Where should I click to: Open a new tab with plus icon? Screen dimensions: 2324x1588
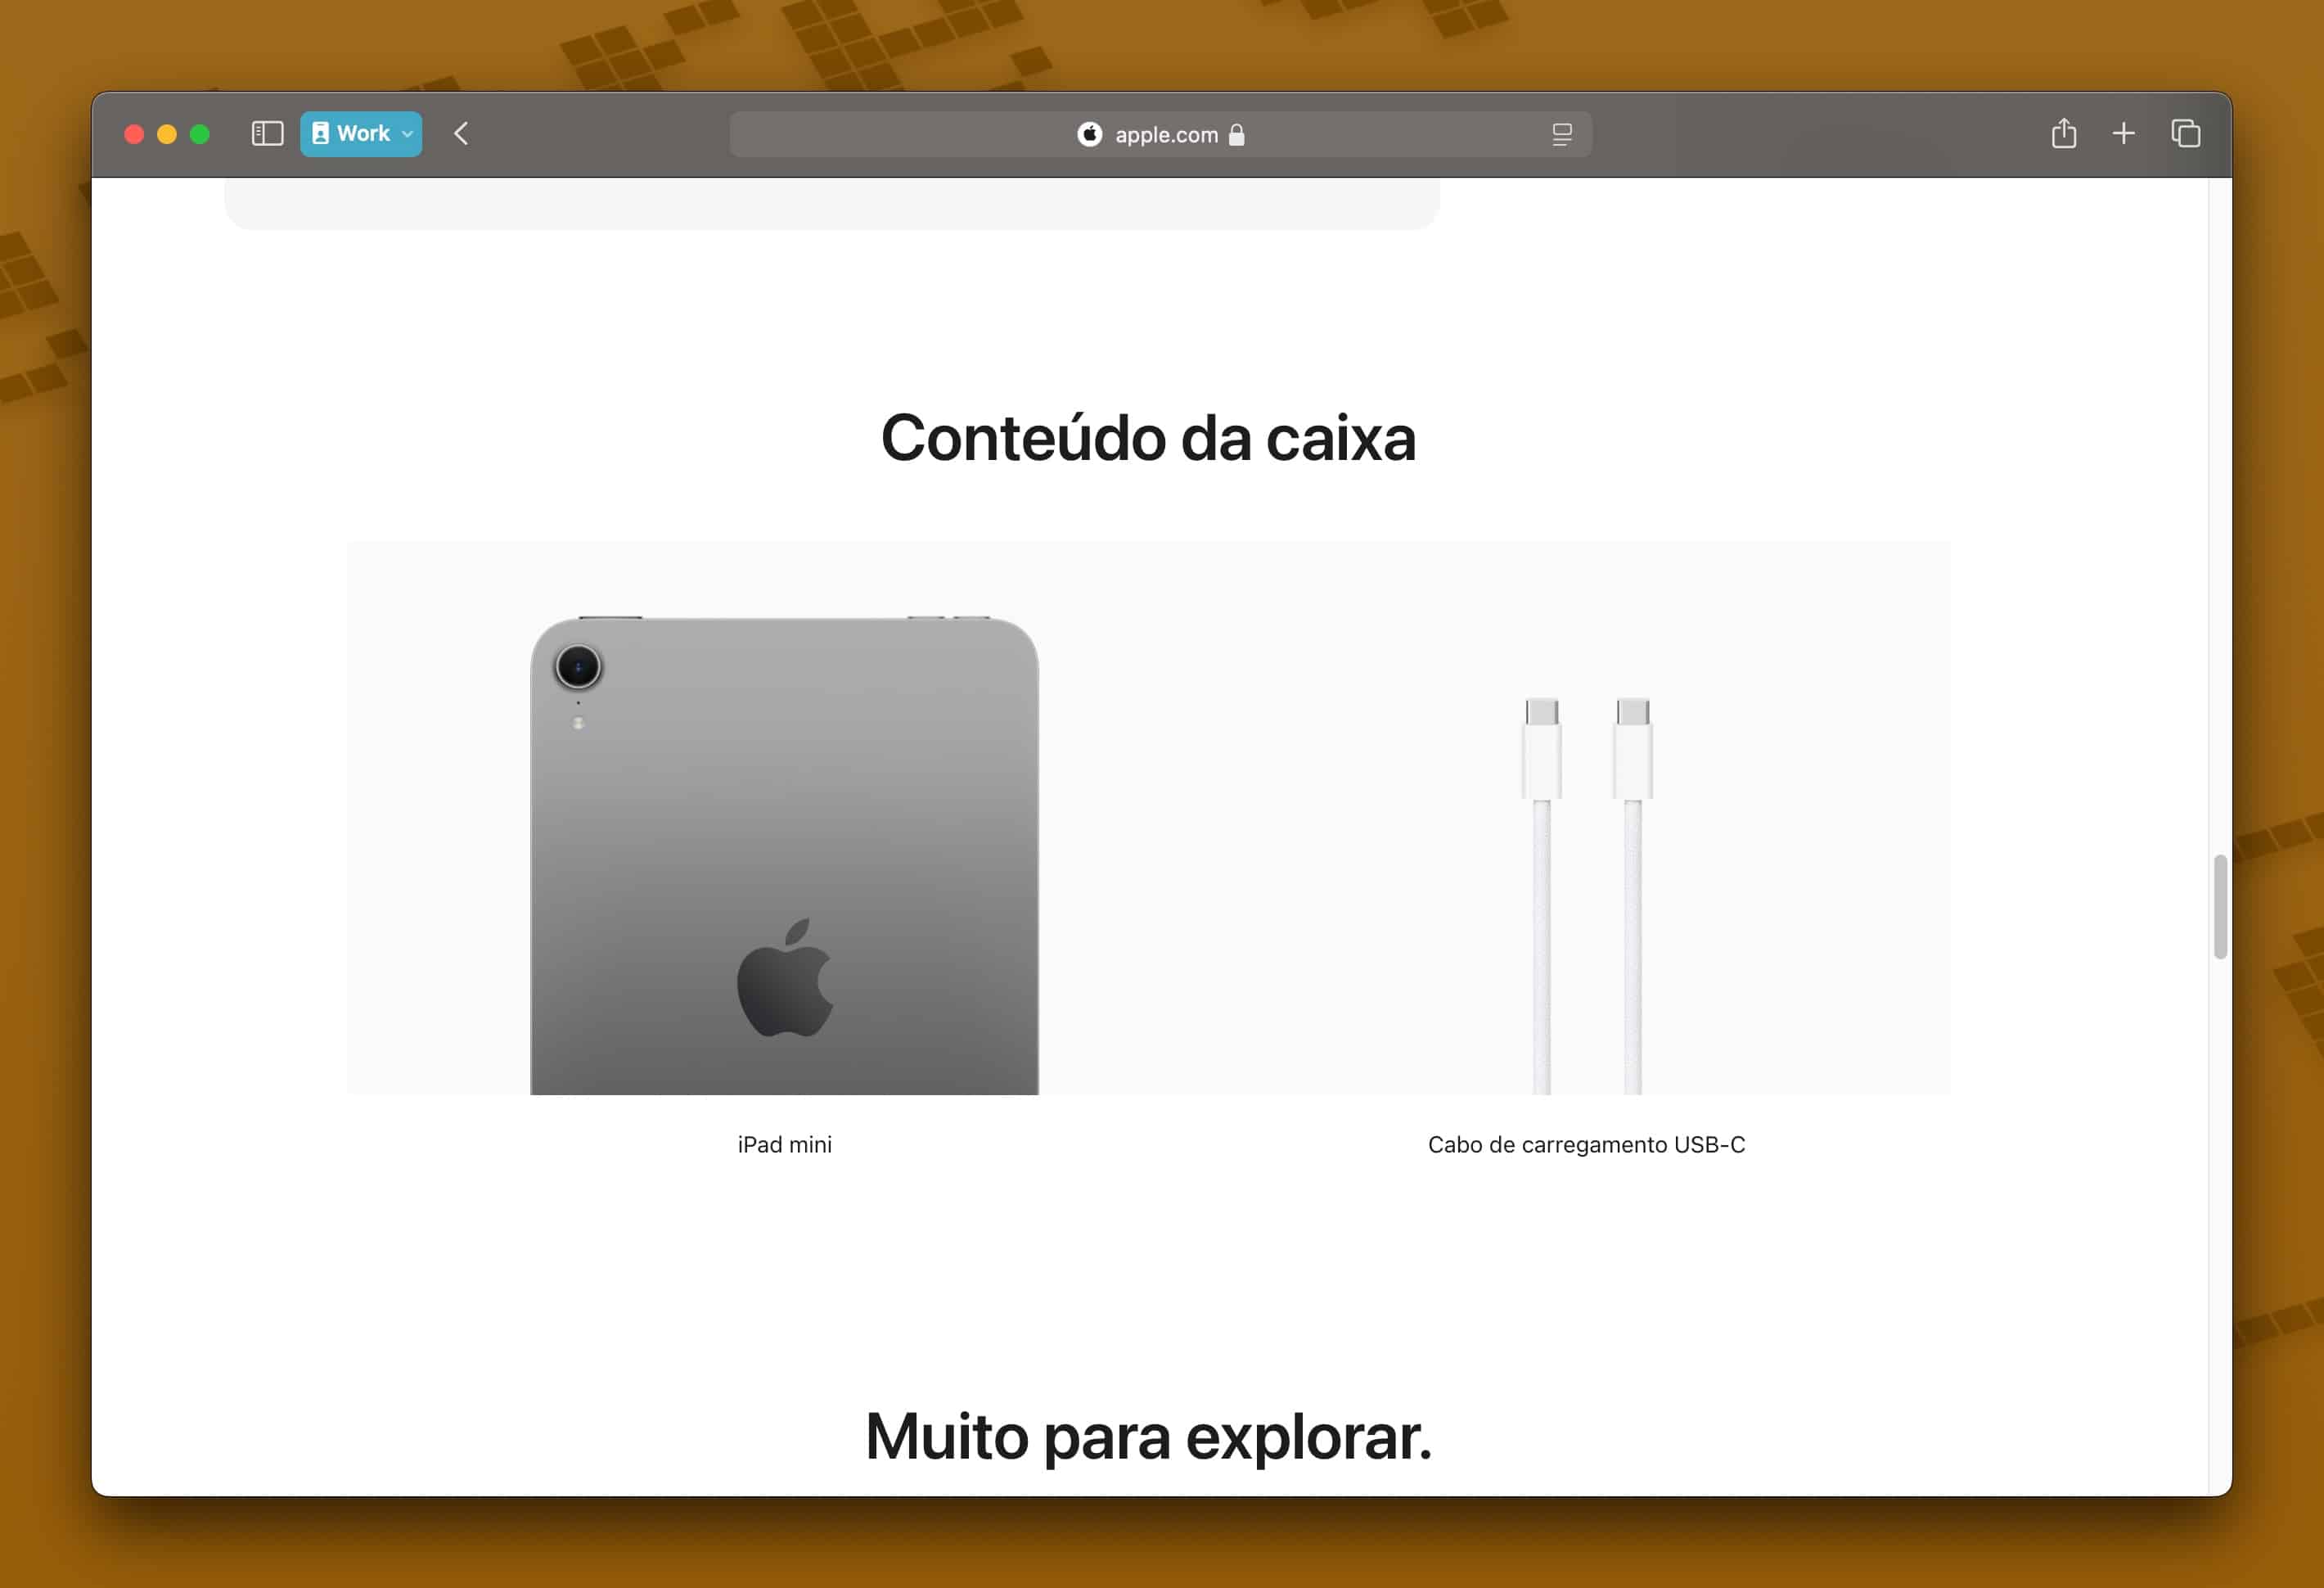pyautogui.click(x=2124, y=133)
